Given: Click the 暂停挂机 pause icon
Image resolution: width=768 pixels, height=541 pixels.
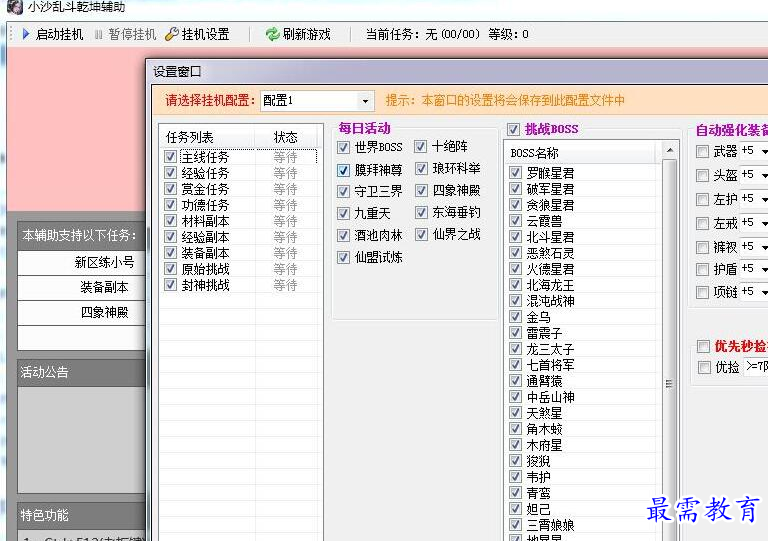Looking at the screenshot, I should pyautogui.click(x=98, y=34).
